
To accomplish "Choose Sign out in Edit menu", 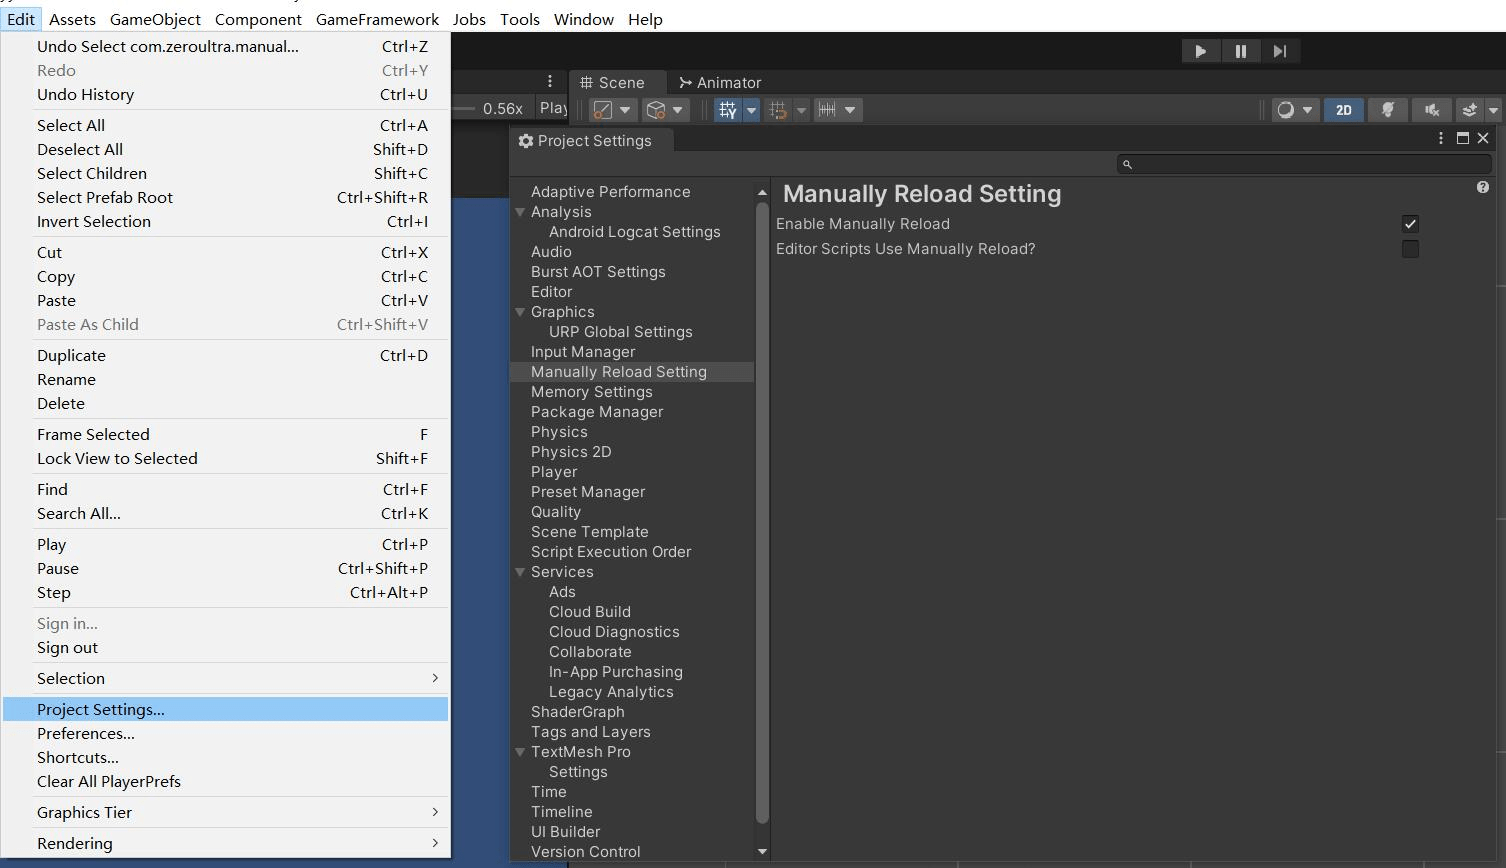I will [225, 648].
